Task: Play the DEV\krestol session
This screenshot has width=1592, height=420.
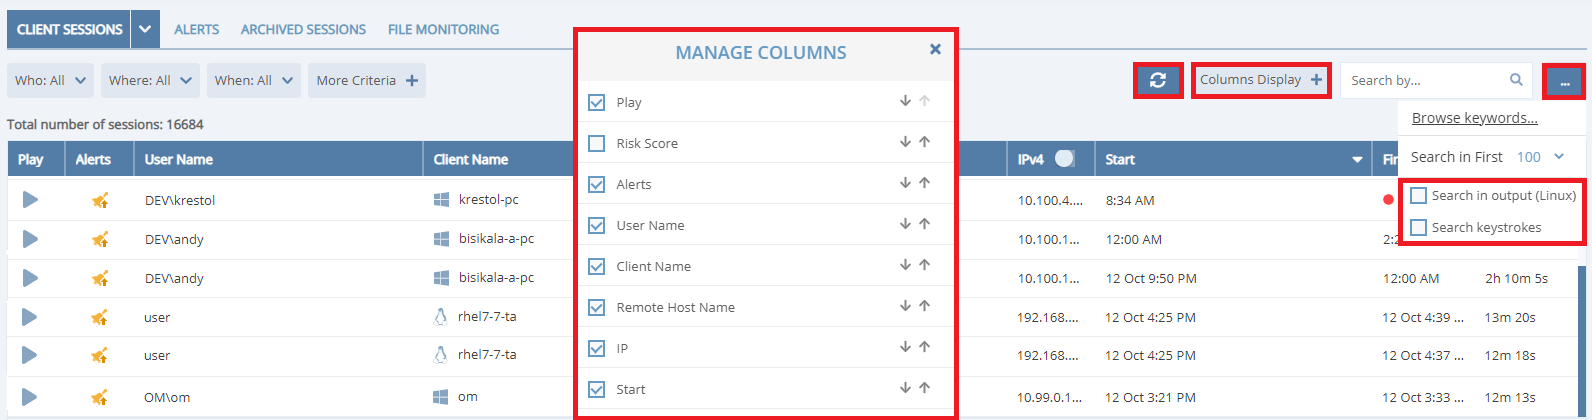Action: 30,200
